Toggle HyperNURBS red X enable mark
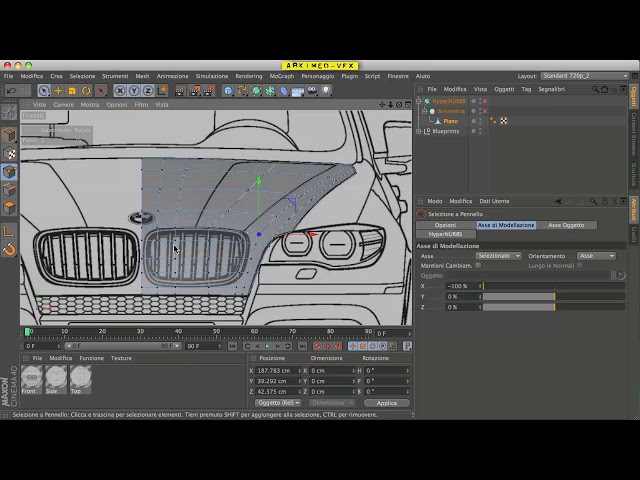 point(485,101)
